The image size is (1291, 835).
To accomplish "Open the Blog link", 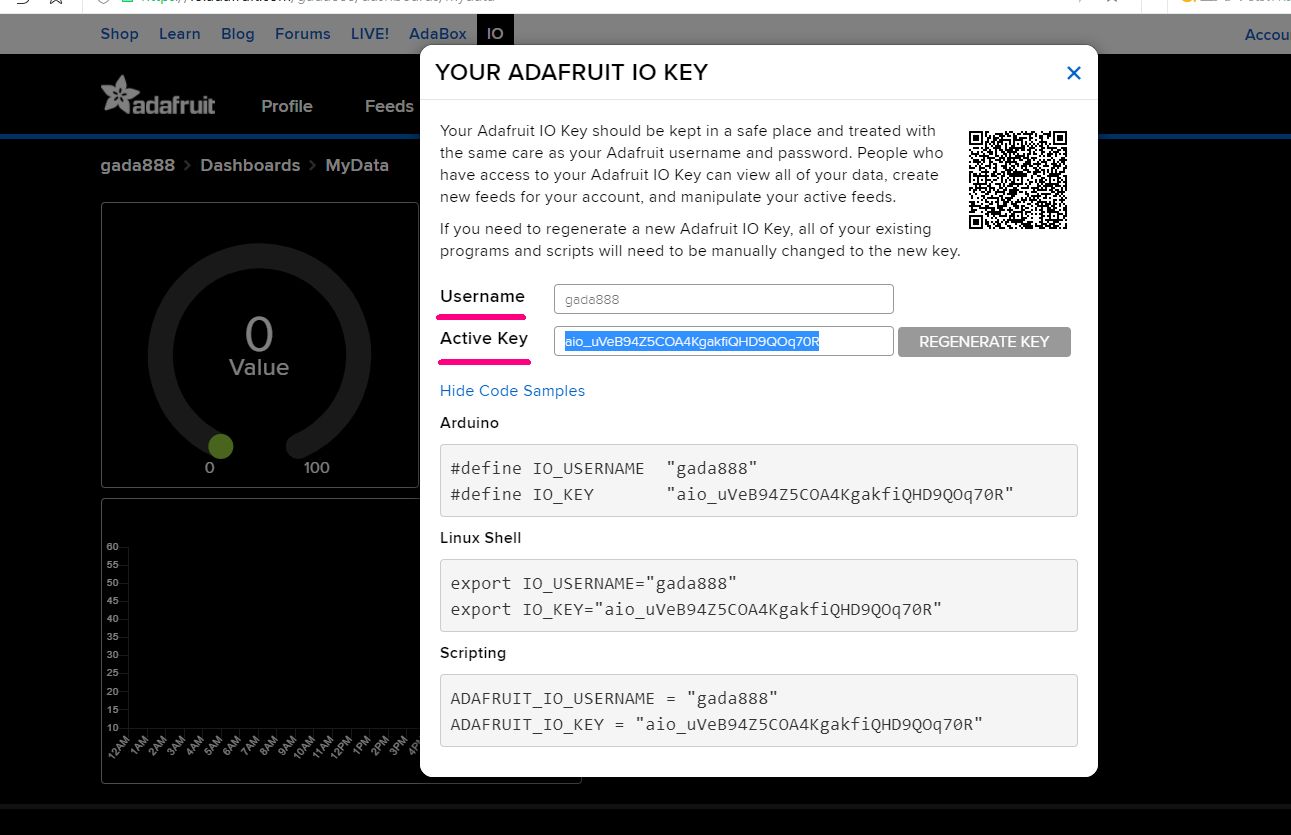I will pyautogui.click(x=238, y=34).
